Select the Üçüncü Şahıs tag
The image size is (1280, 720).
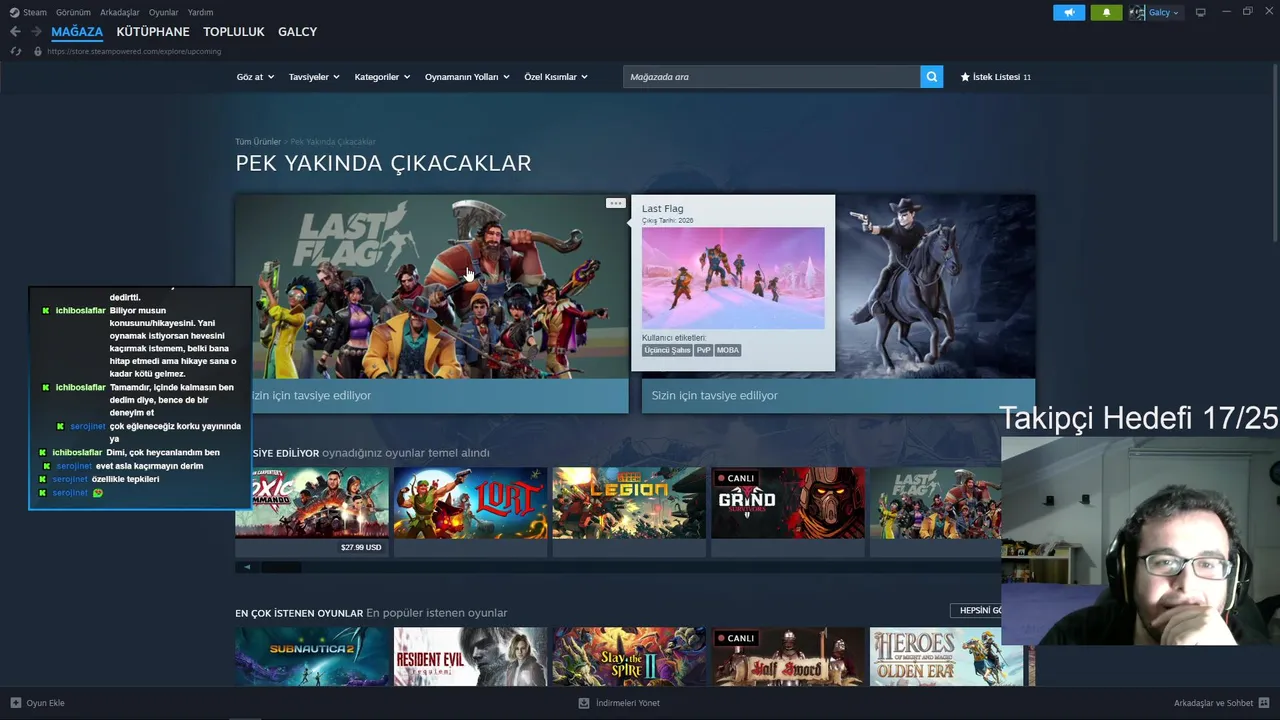coord(667,350)
